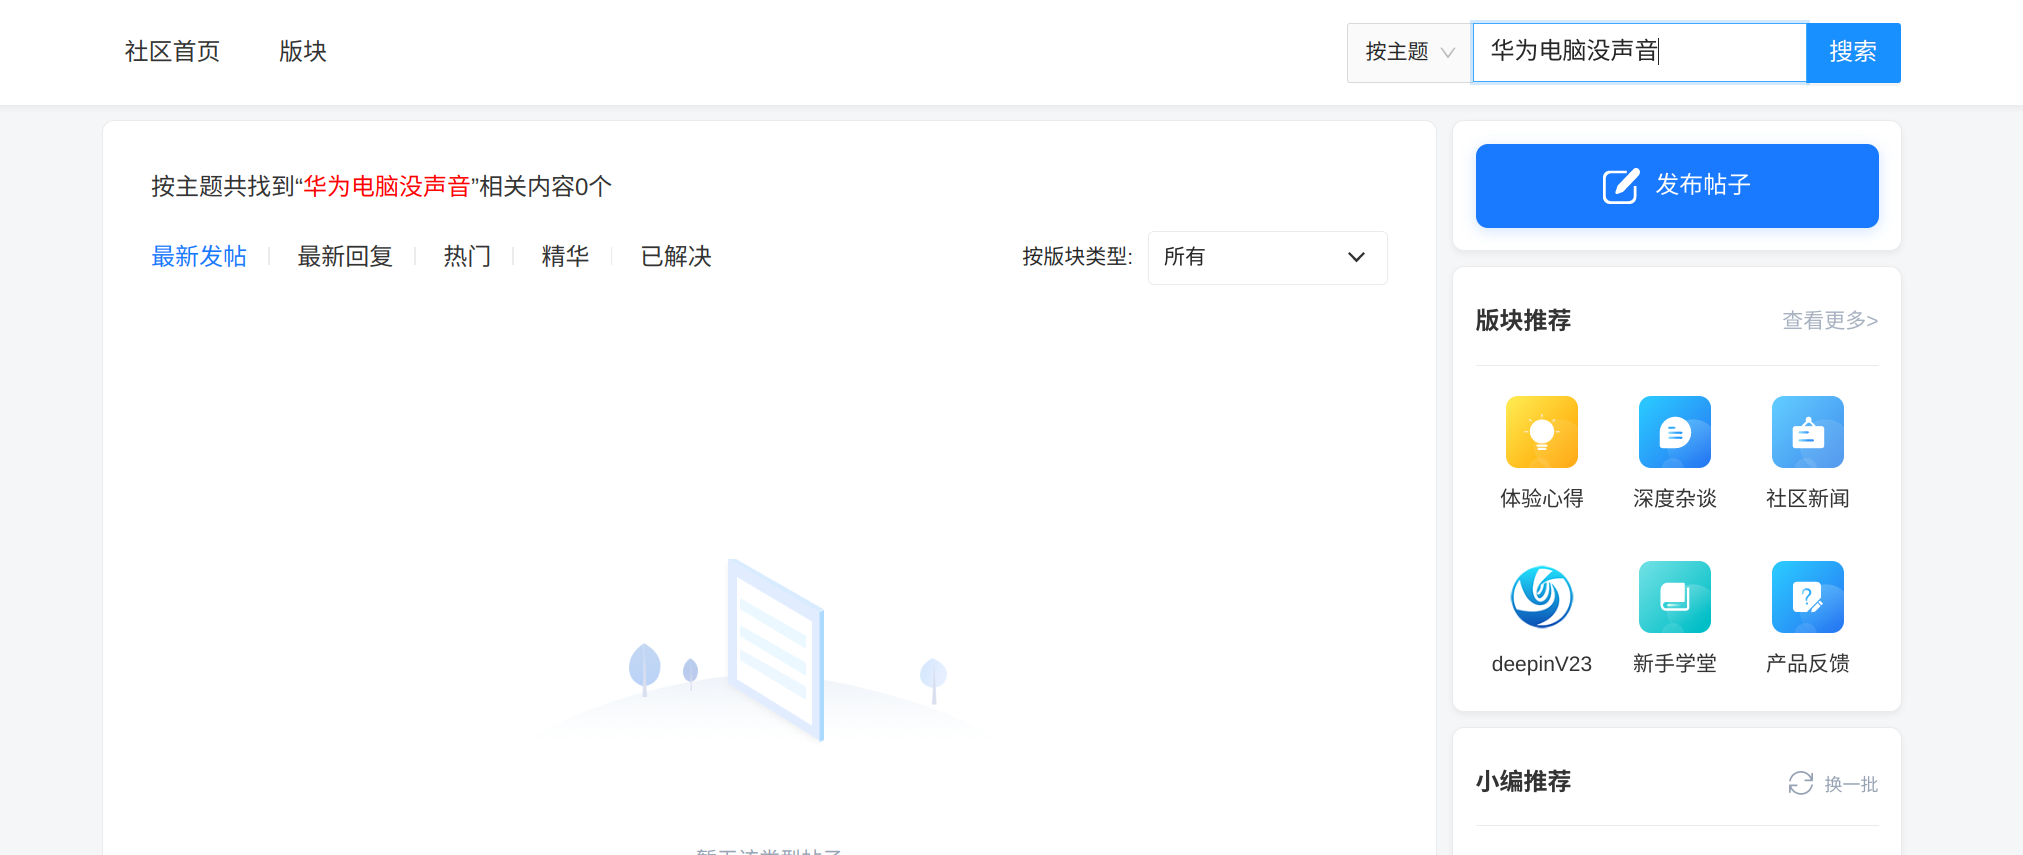
Task: Show the 已解决 tab
Action: coord(676,257)
